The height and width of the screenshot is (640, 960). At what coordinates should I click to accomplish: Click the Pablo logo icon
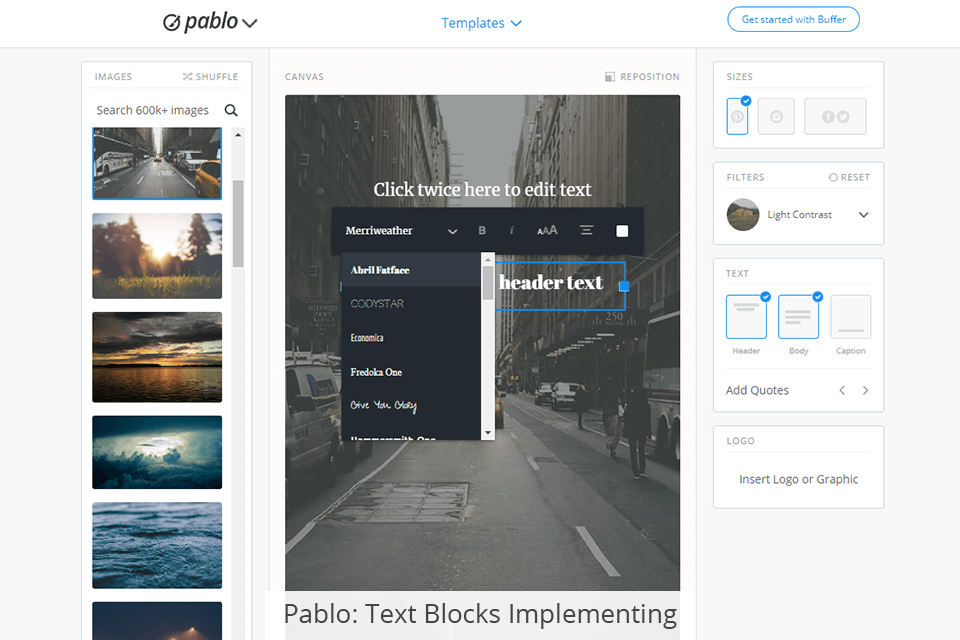[171, 23]
